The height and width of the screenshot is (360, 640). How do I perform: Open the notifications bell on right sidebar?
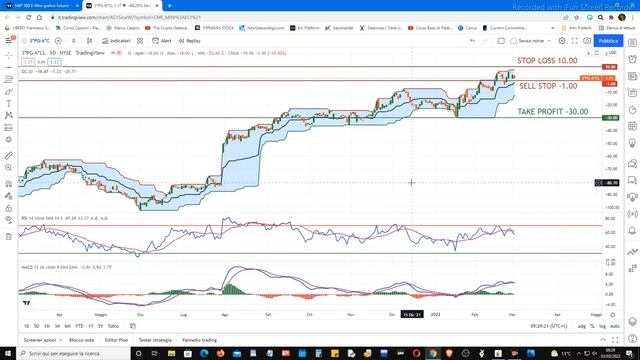(x=632, y=231)
